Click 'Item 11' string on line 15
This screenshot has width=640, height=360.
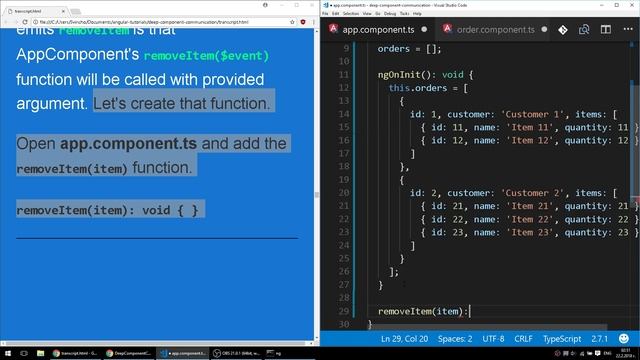(530, 127)
